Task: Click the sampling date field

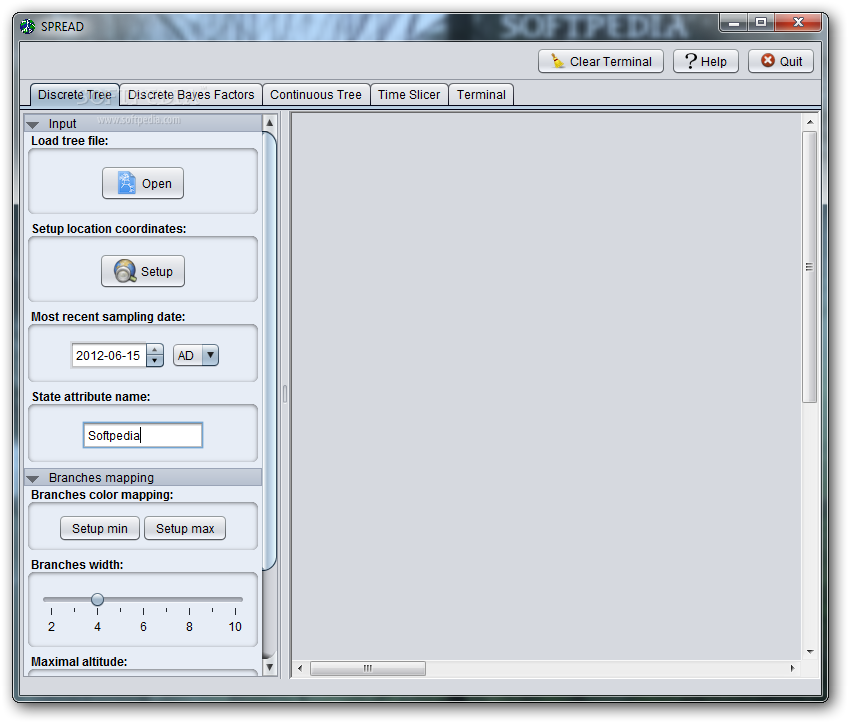Action: point(109,356)
